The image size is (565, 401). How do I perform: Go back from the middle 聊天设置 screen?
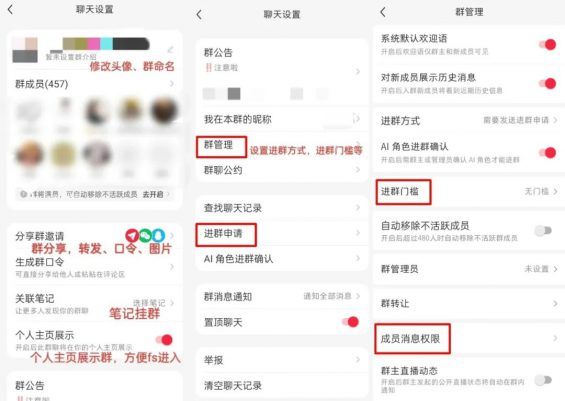199,15
